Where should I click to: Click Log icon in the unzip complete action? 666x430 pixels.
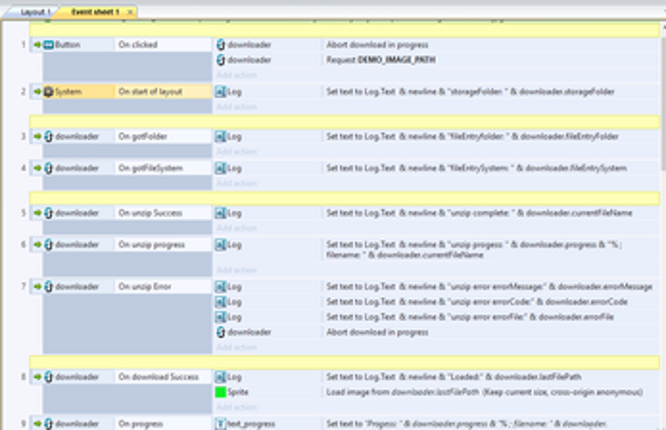pyautogui.click(x=220, y=213)
